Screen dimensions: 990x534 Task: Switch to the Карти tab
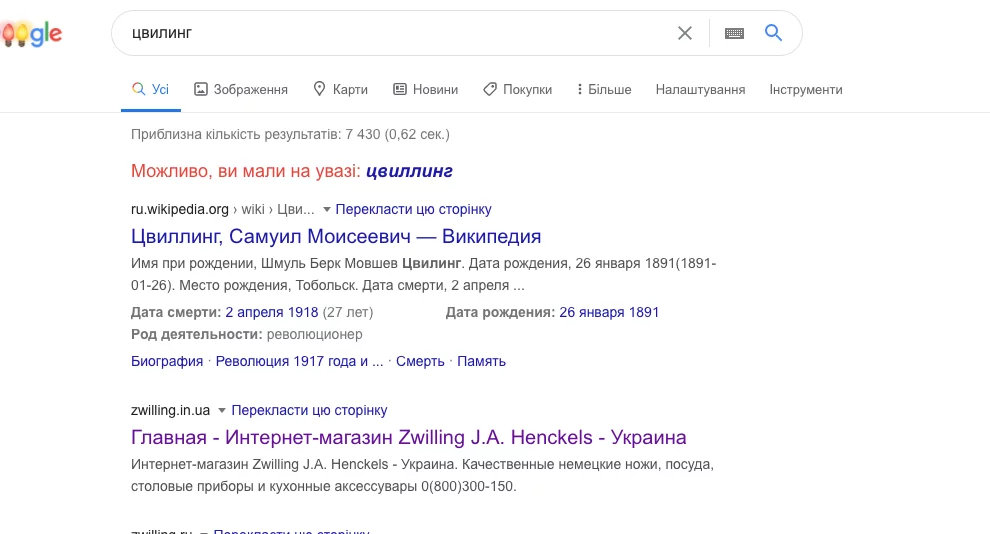pos(340,90)
